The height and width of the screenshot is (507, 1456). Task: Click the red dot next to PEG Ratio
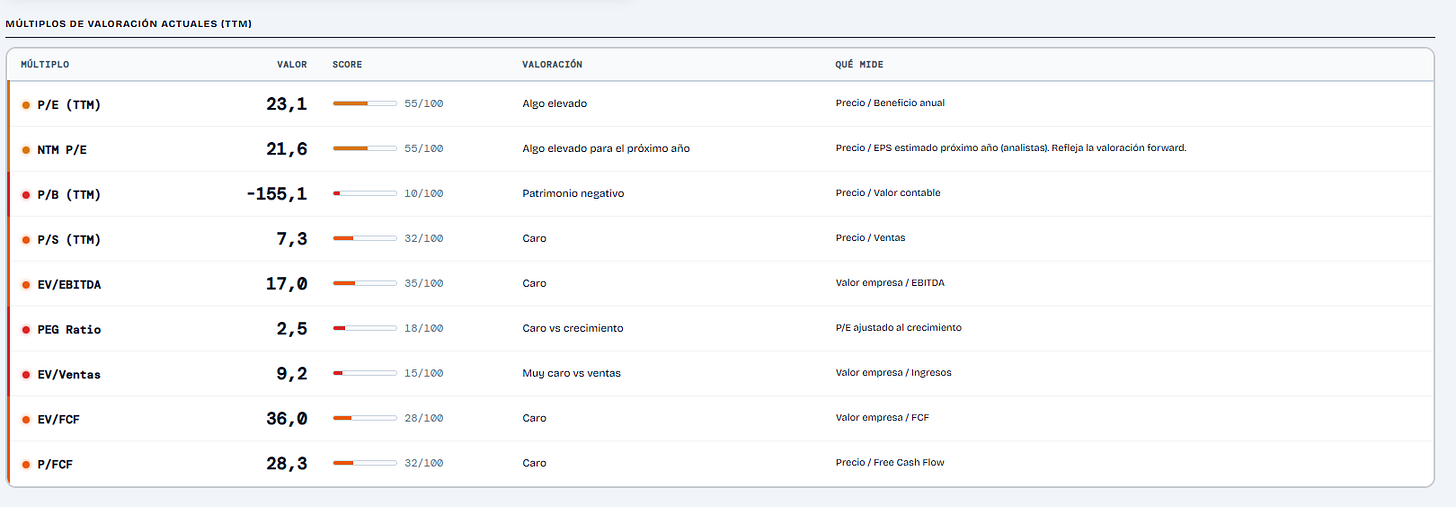click(x=26, y=329)
